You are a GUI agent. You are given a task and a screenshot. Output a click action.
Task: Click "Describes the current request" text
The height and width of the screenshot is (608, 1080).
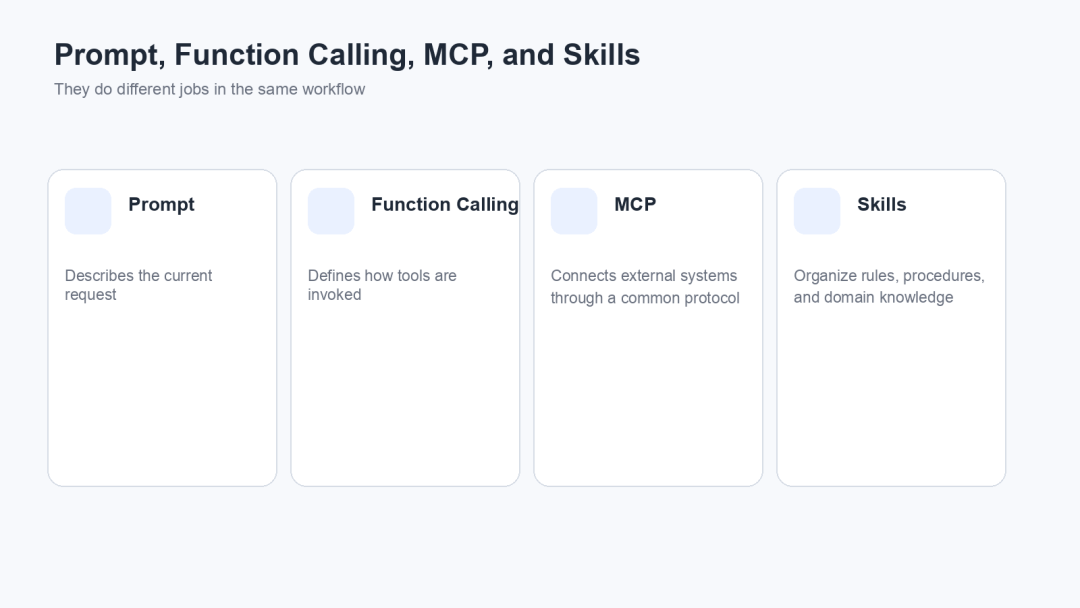pos(138,285)
